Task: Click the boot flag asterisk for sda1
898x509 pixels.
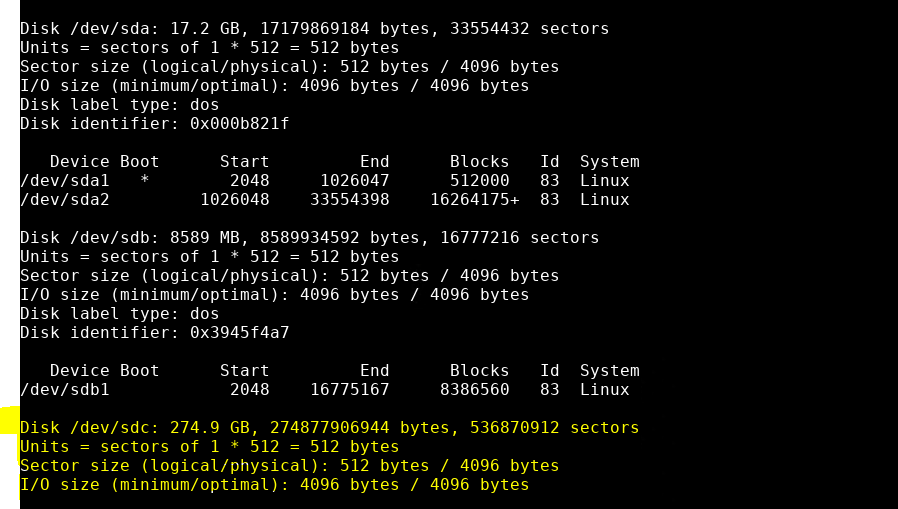Action: 144,180
